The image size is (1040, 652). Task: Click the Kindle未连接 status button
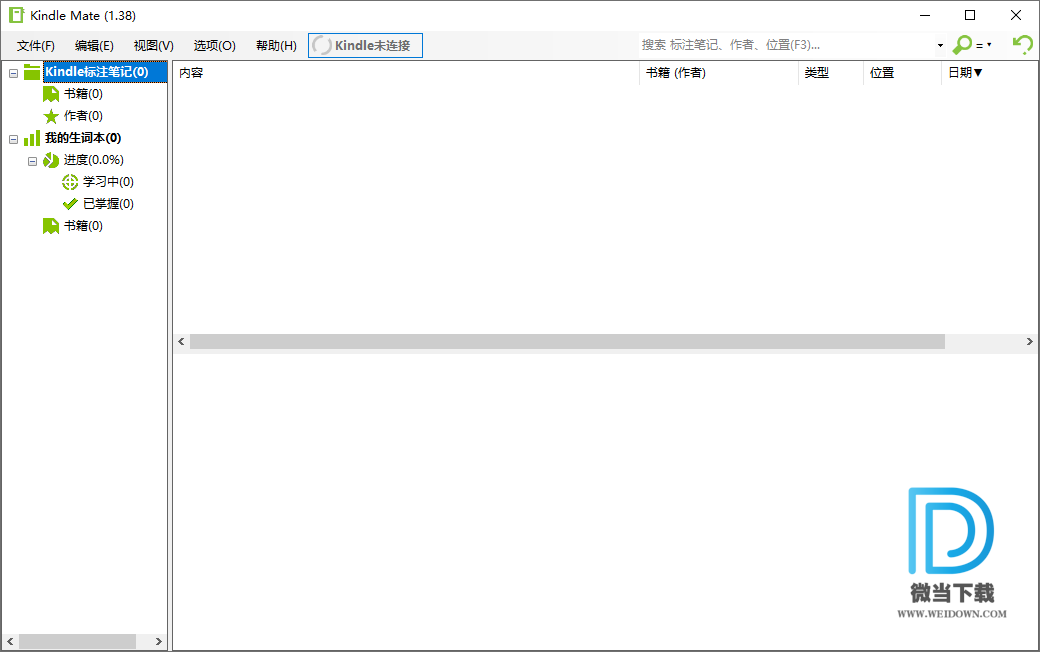365,46
